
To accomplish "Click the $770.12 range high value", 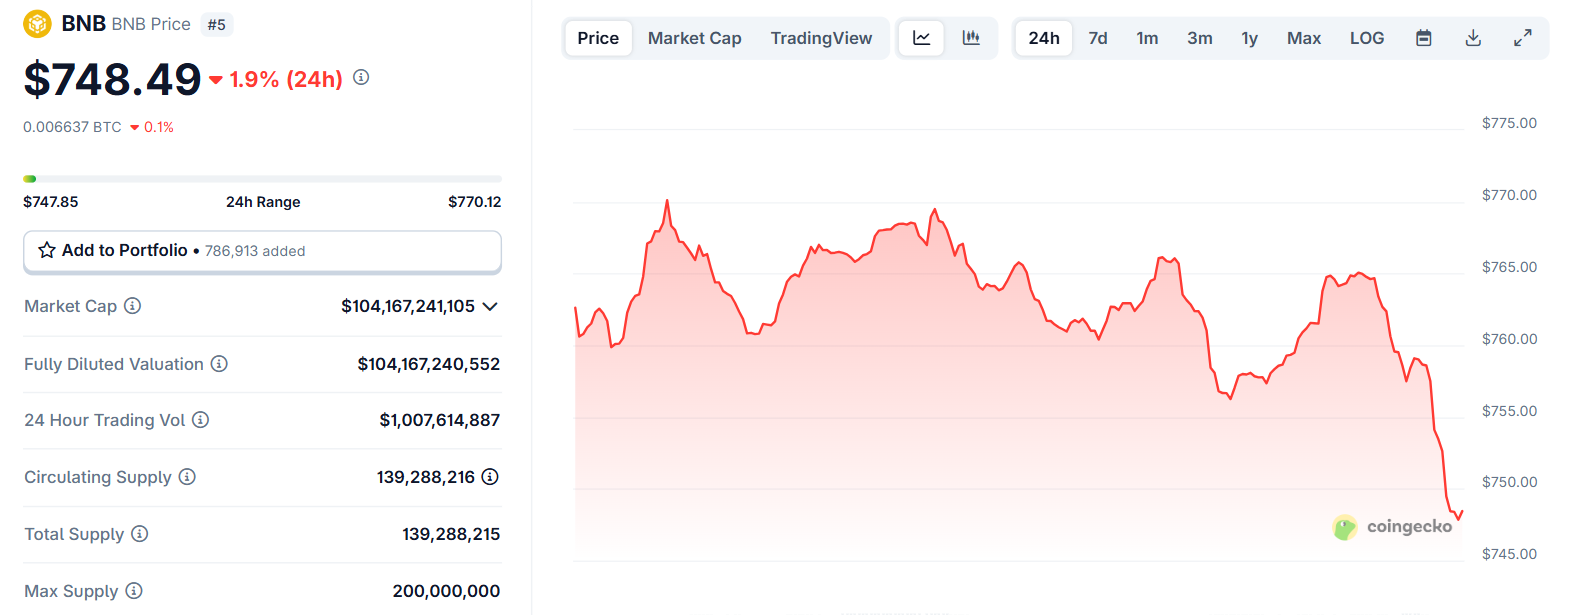I will [475, 201].
